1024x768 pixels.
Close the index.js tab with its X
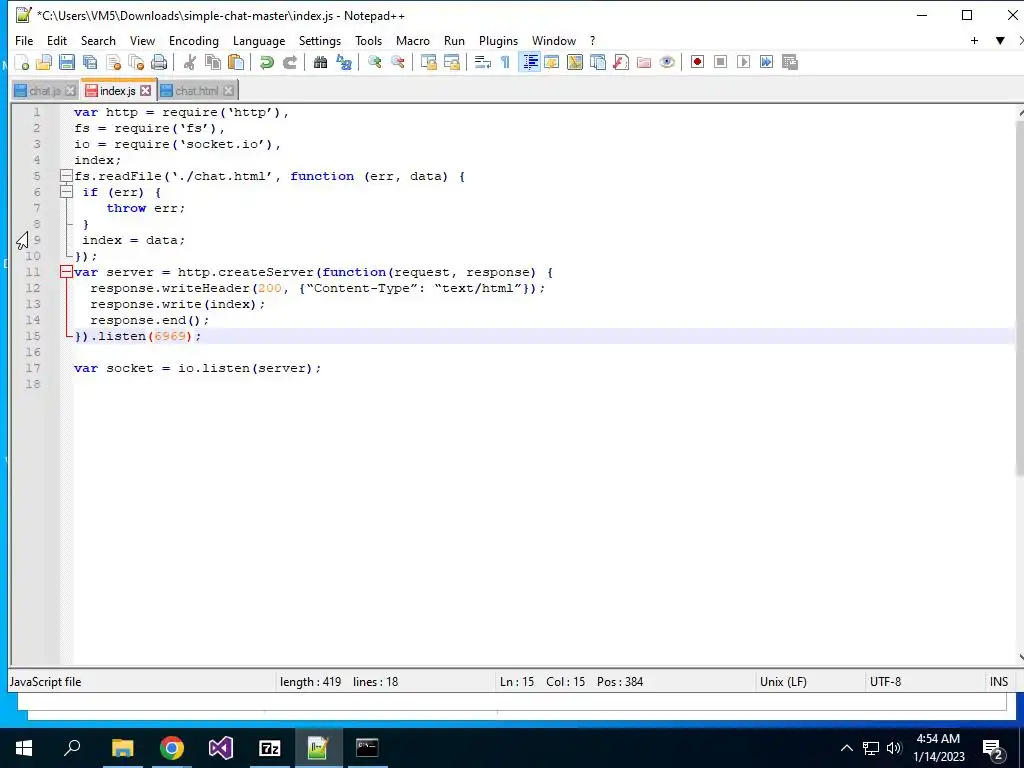point(146,91)
